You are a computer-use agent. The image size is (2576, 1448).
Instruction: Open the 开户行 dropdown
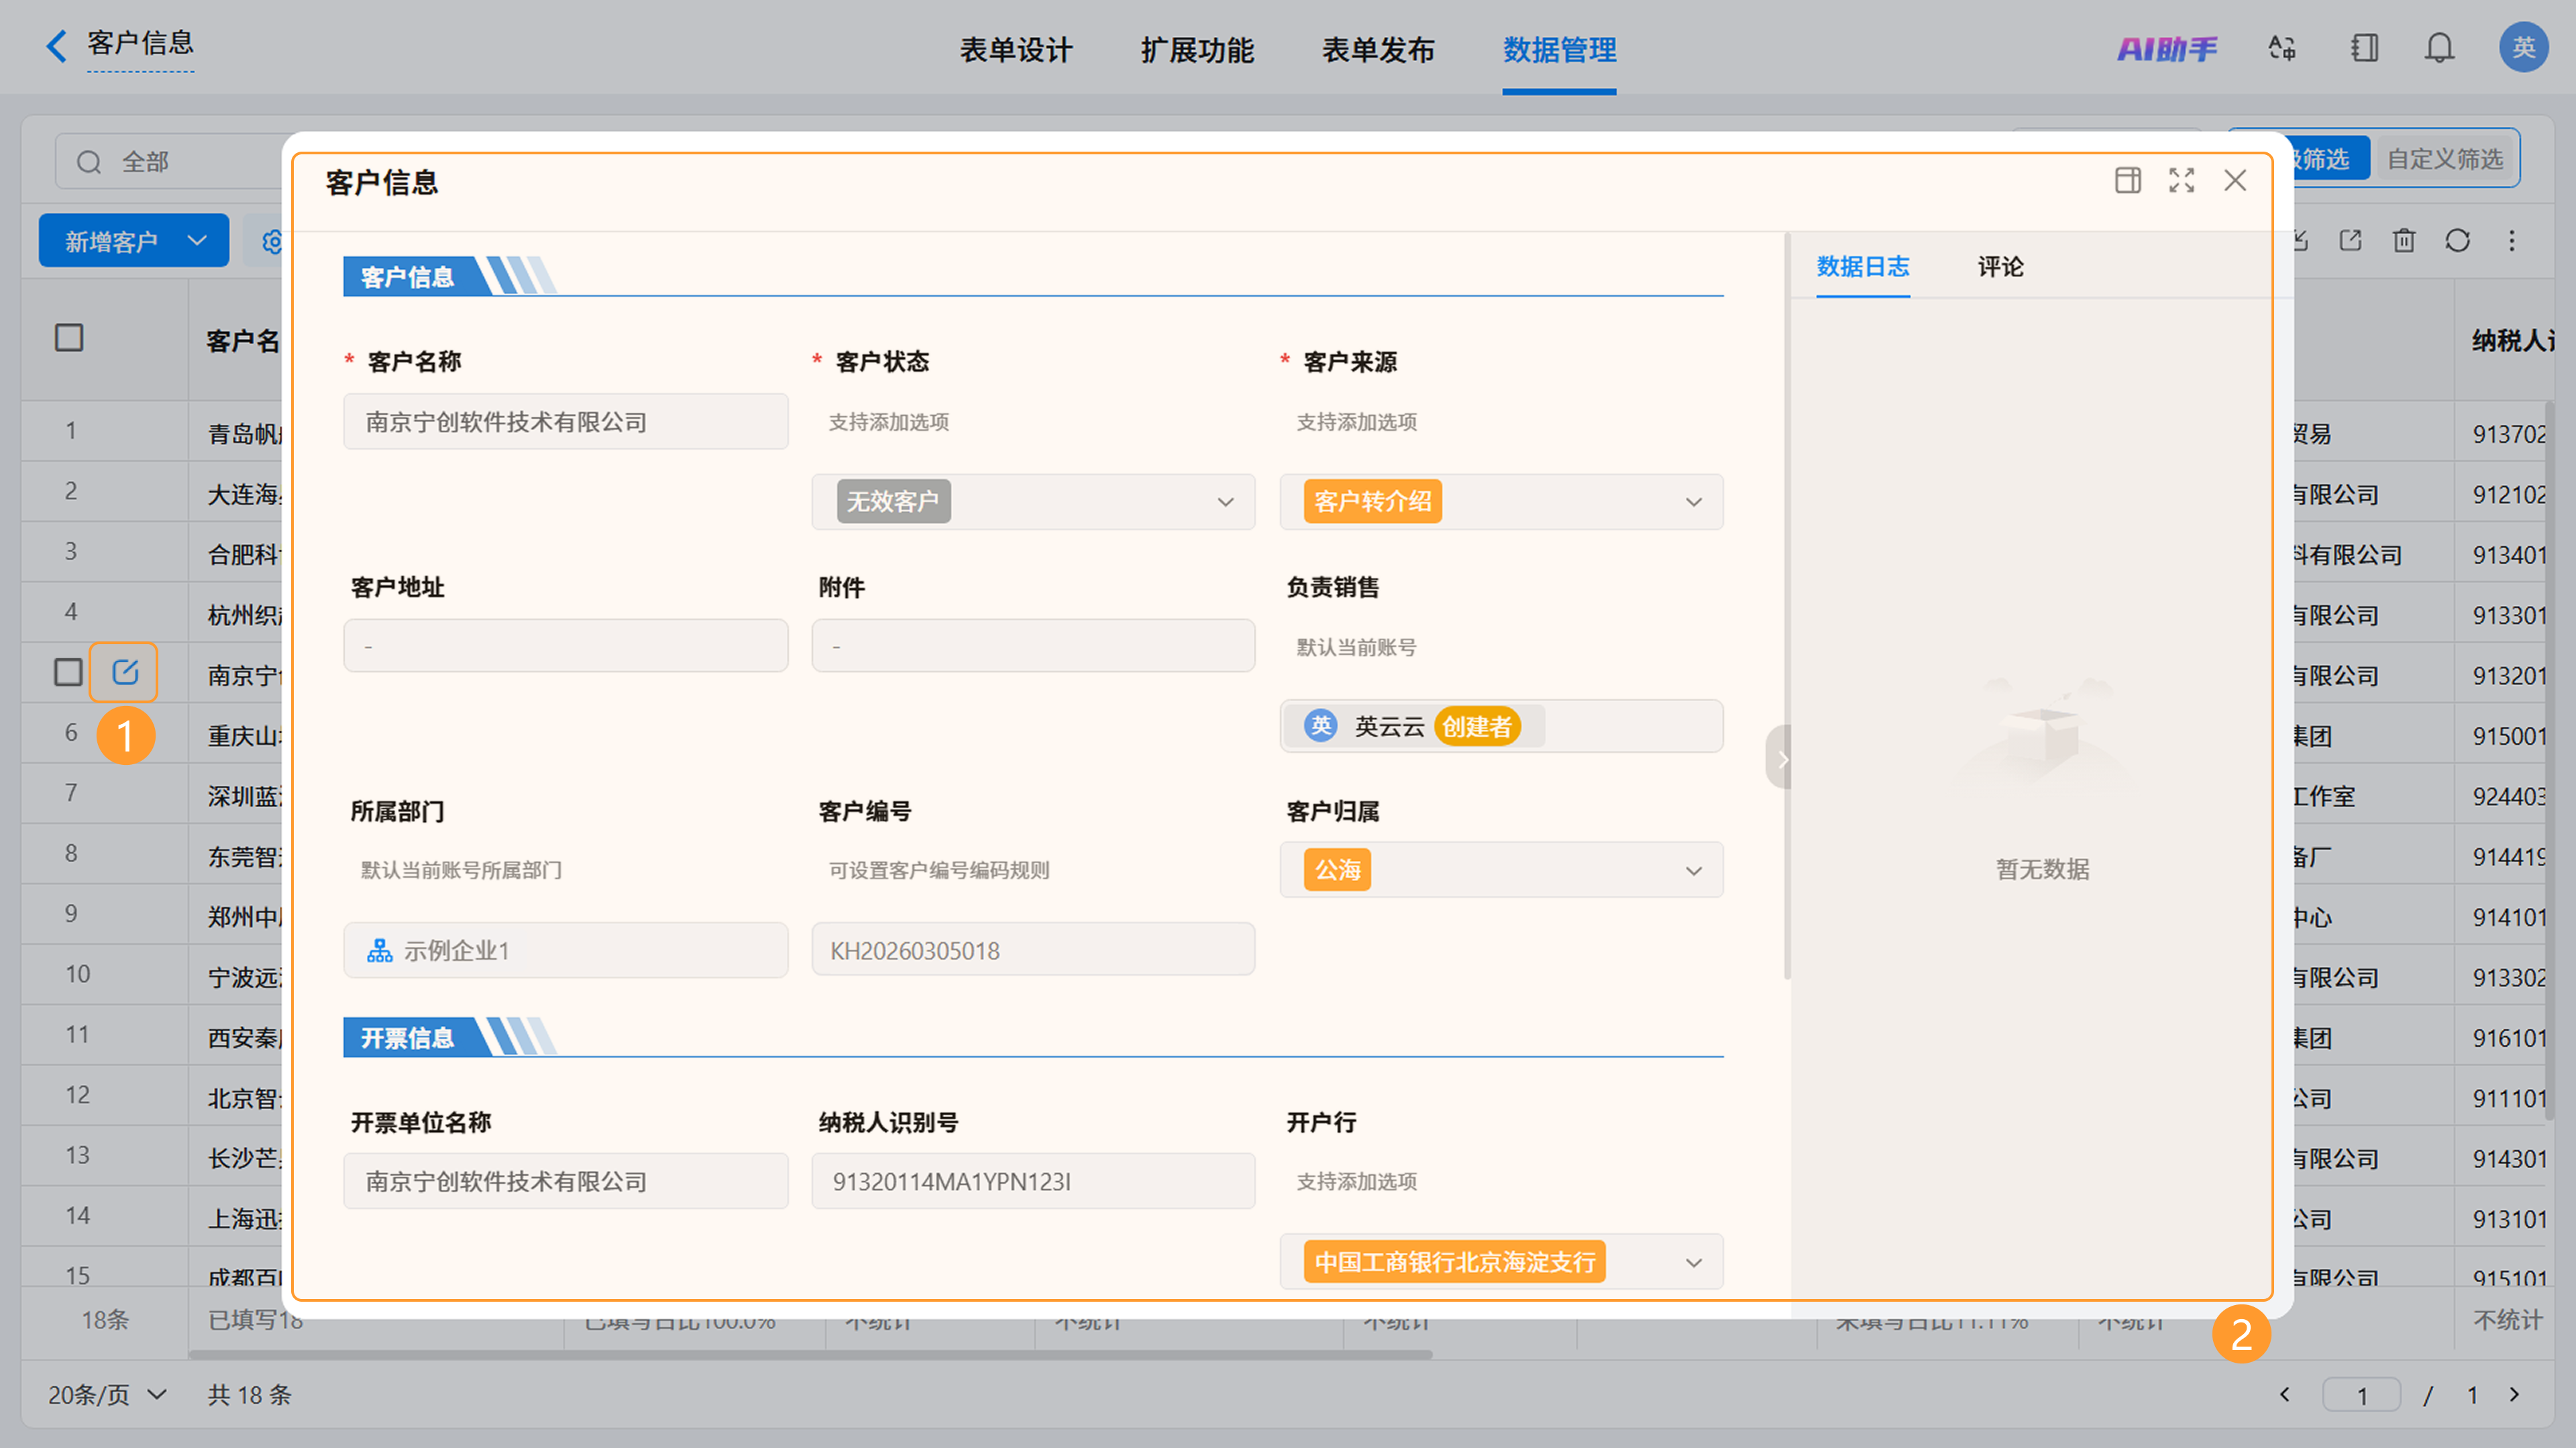point(1501,1262)
